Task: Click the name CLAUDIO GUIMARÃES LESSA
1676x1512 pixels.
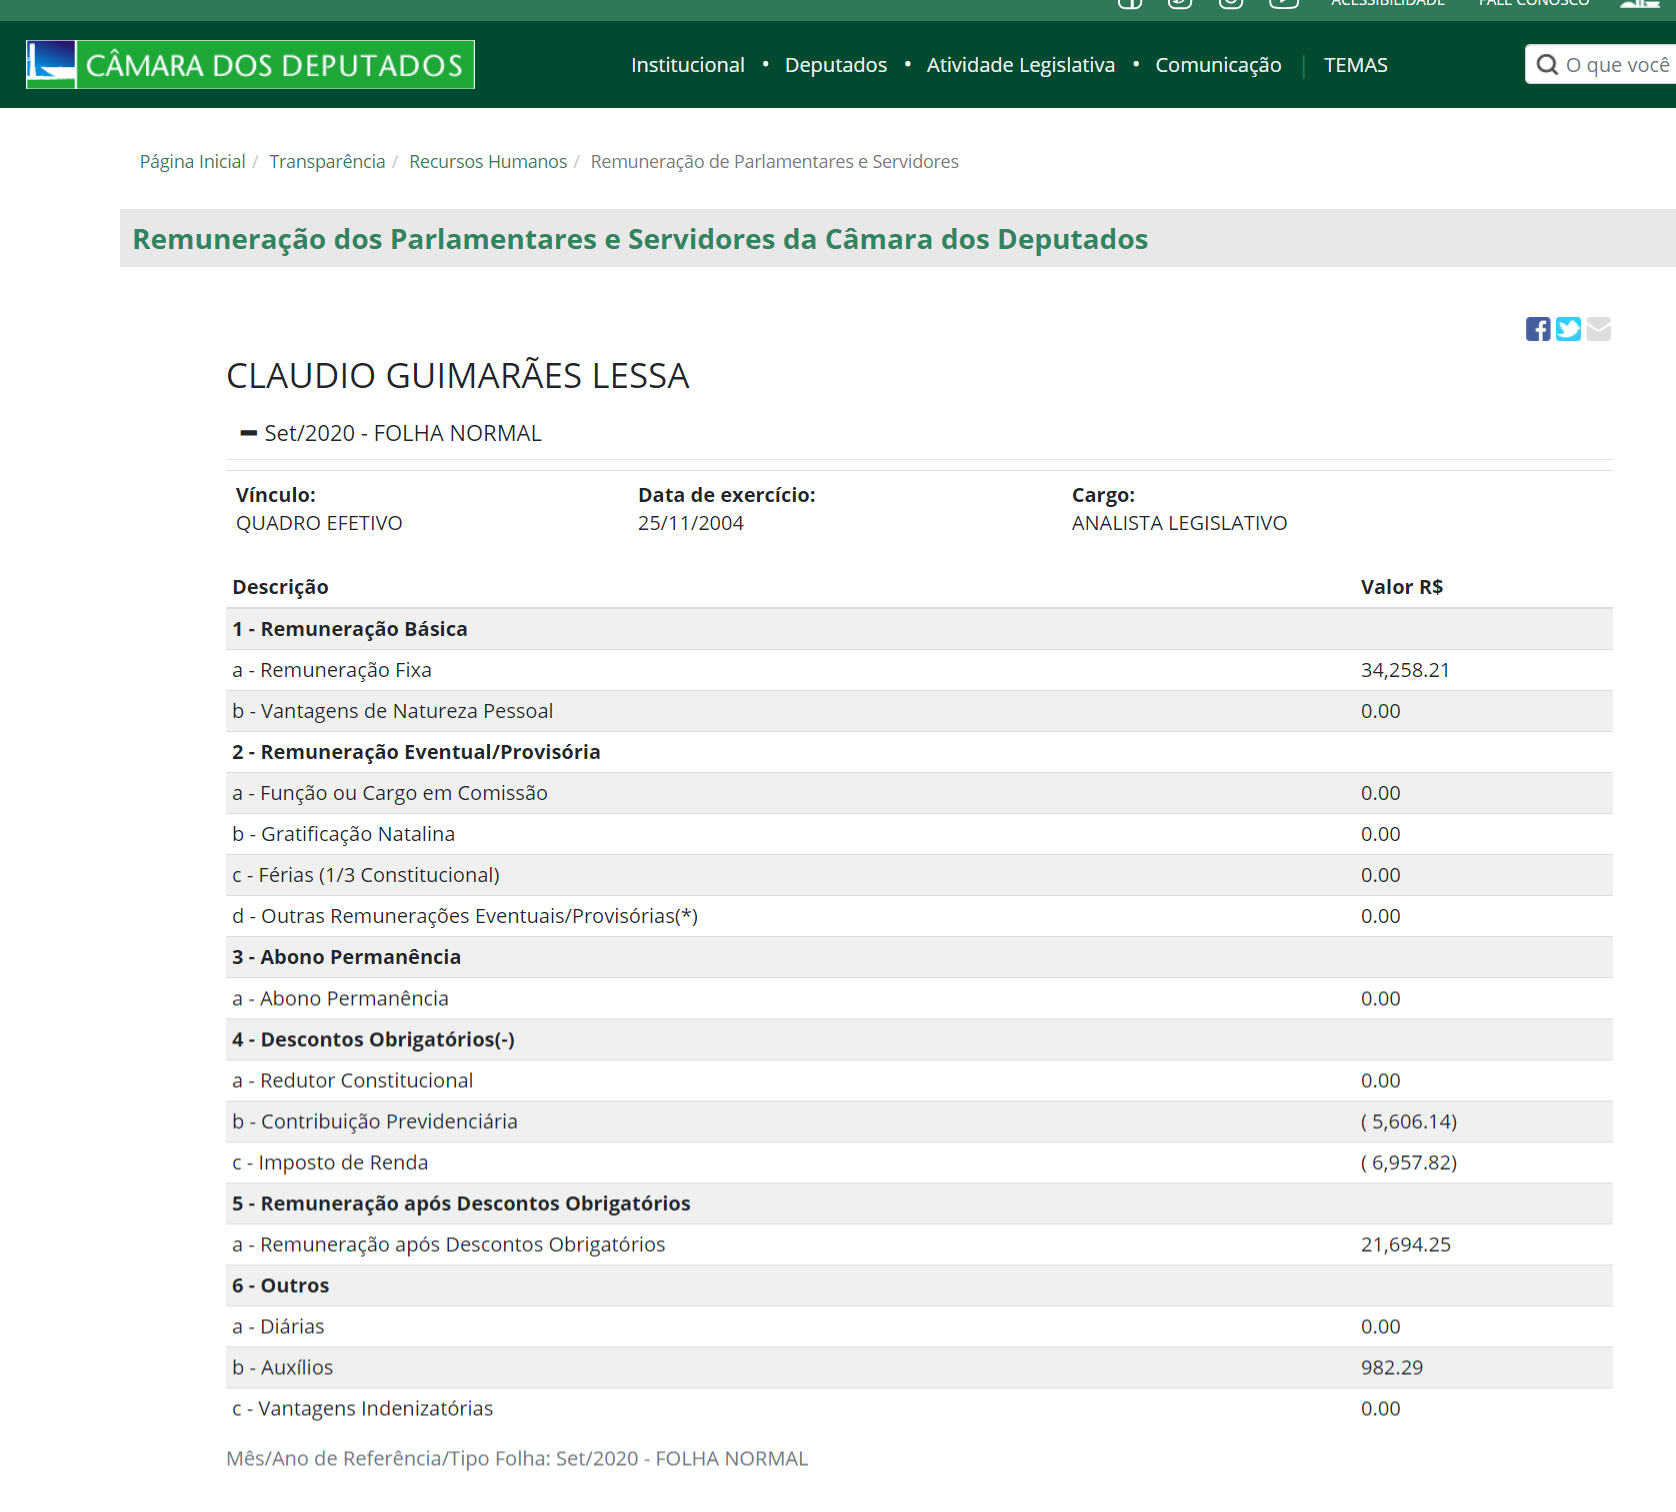Action: (x=458, y=376)
